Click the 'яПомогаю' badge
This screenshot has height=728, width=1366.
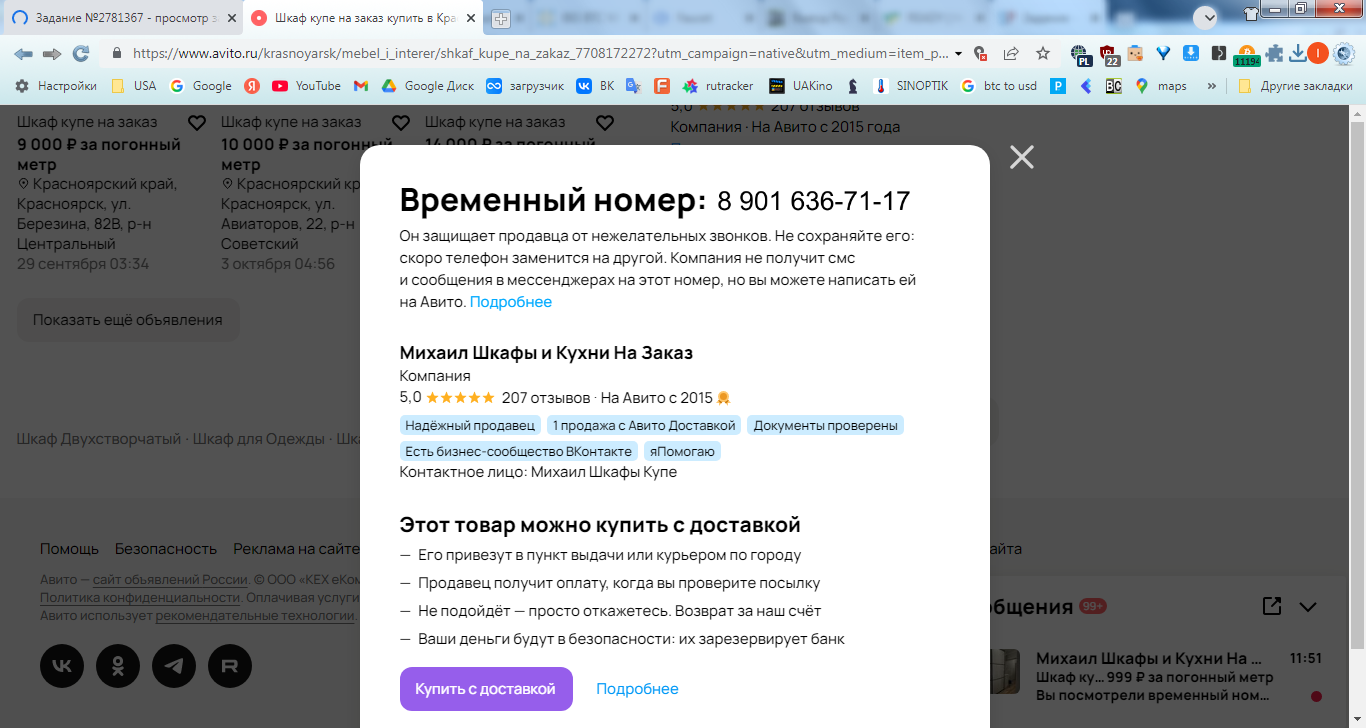(682, 451)
